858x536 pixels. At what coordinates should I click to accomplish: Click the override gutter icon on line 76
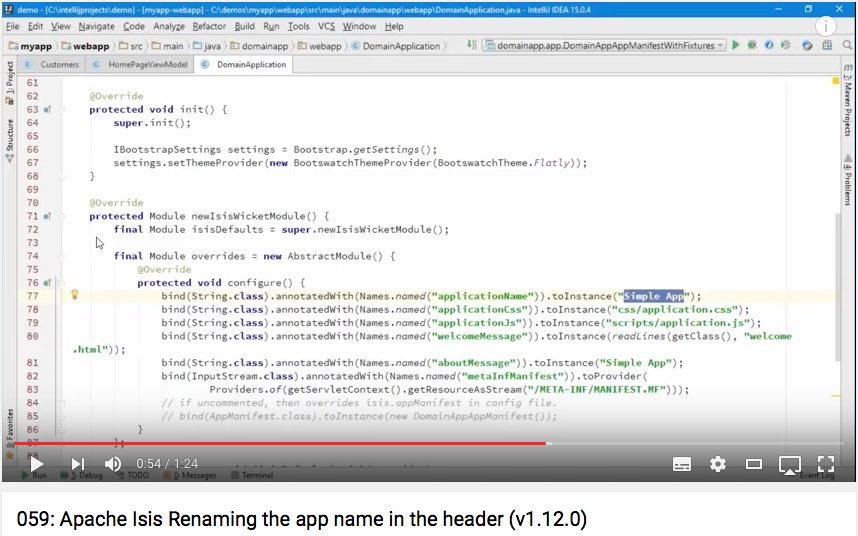coord(47,283)
